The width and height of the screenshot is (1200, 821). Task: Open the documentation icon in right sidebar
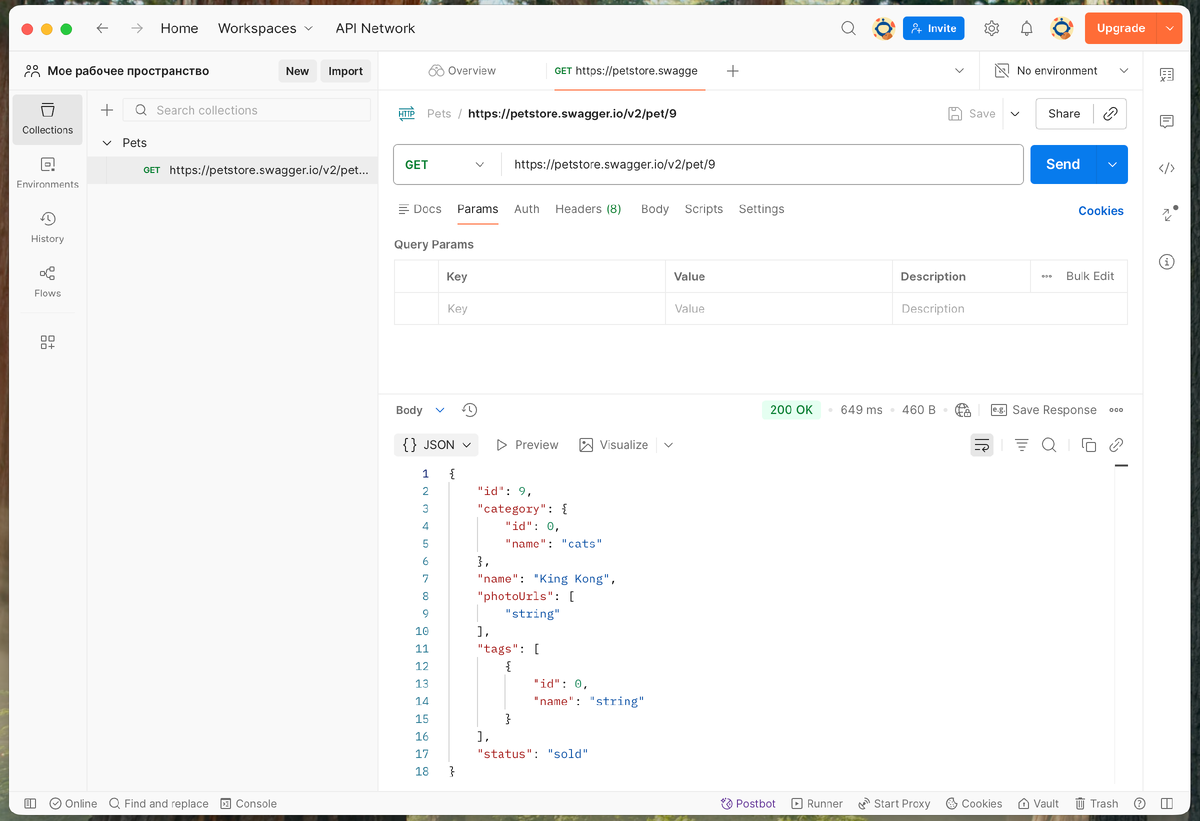pyautogui.click(x=1166, y=75)
